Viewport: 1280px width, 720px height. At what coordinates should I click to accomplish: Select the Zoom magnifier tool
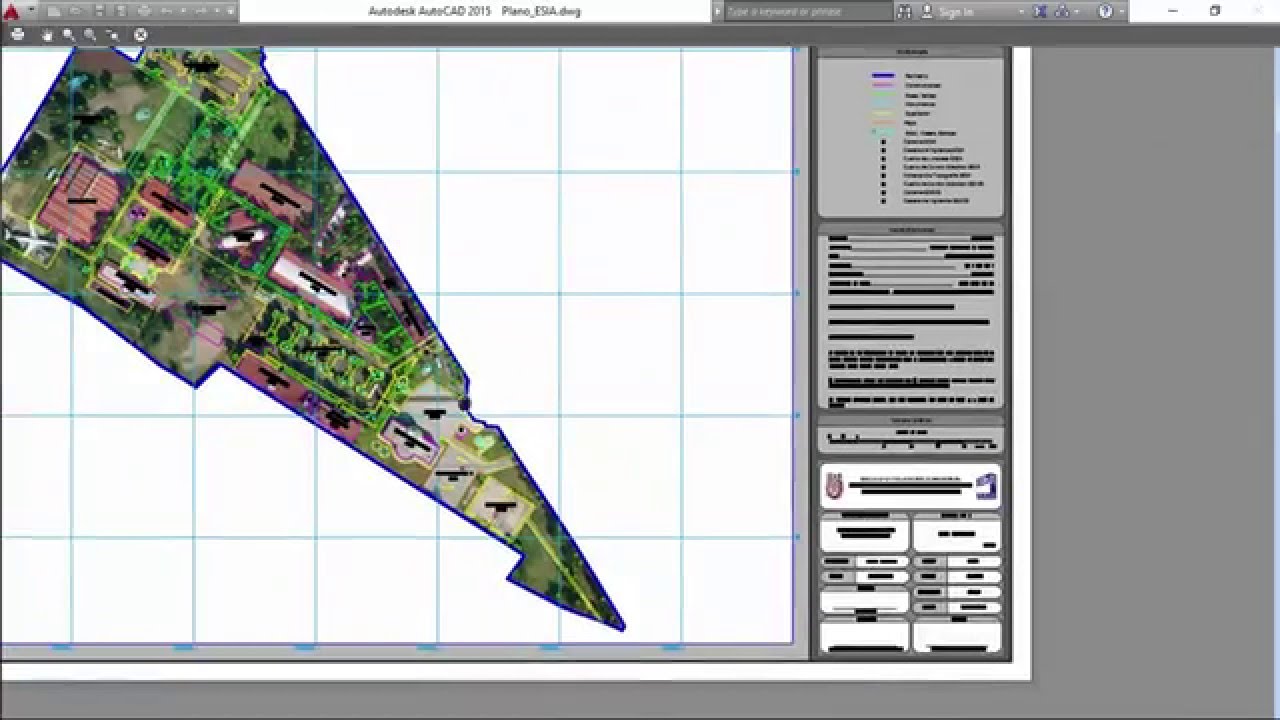(68, 34)
